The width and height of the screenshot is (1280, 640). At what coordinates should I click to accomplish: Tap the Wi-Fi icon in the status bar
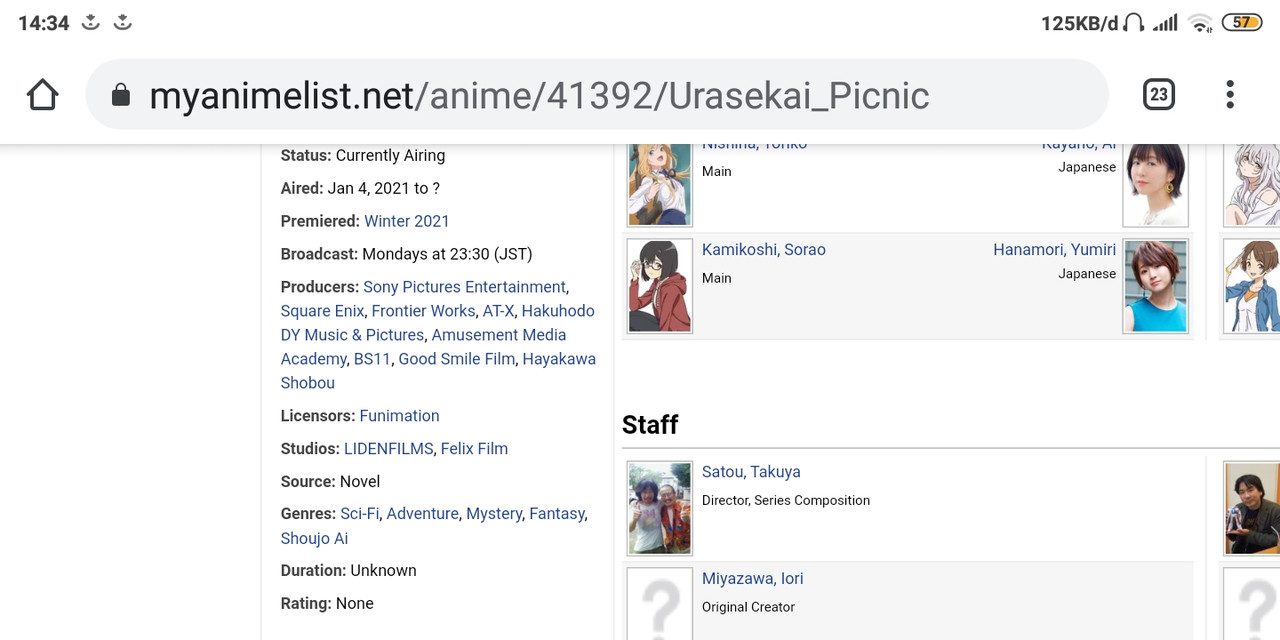(x=1200, y=22)
